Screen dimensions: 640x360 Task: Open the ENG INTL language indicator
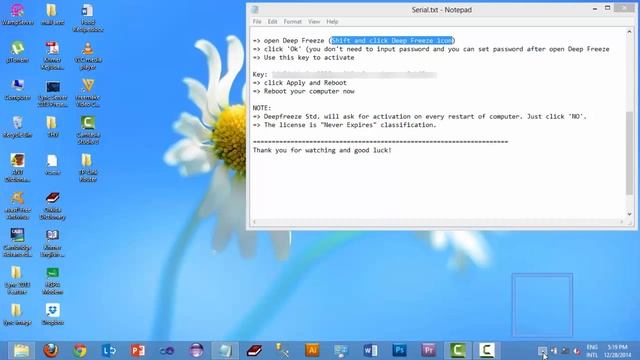pyautogui.click(x=592, y=351)
